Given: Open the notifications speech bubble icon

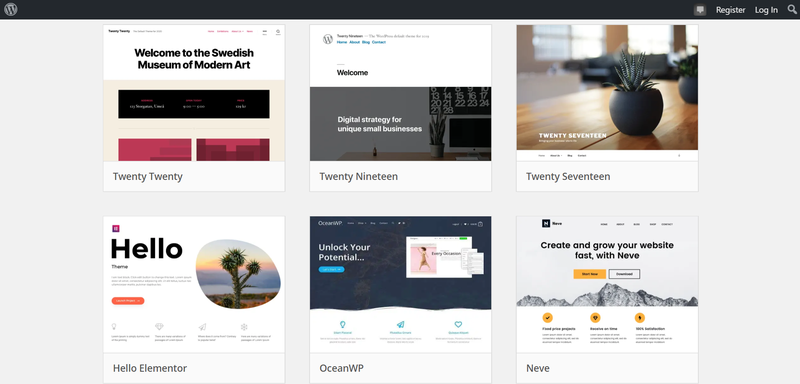Looking at the screenshot, I should tap(700, 10).
